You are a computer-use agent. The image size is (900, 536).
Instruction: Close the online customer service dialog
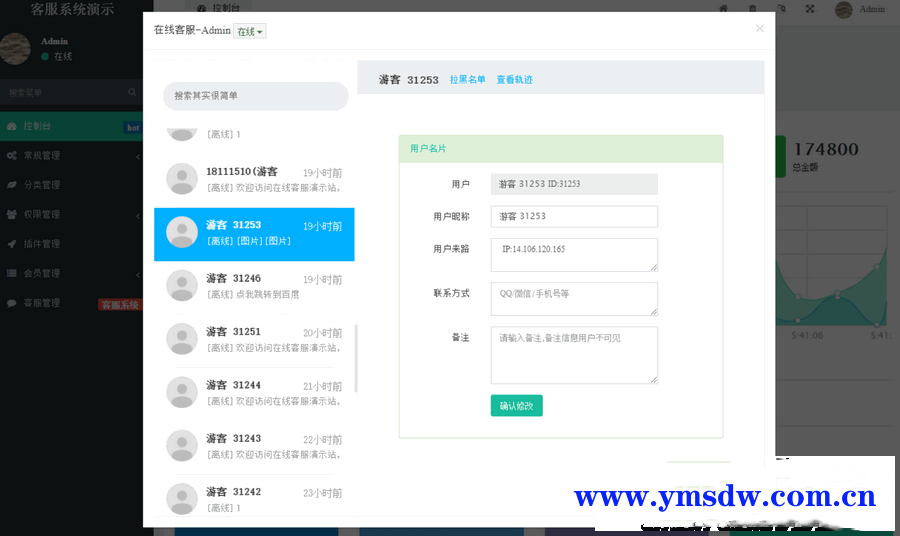[759, 29]
